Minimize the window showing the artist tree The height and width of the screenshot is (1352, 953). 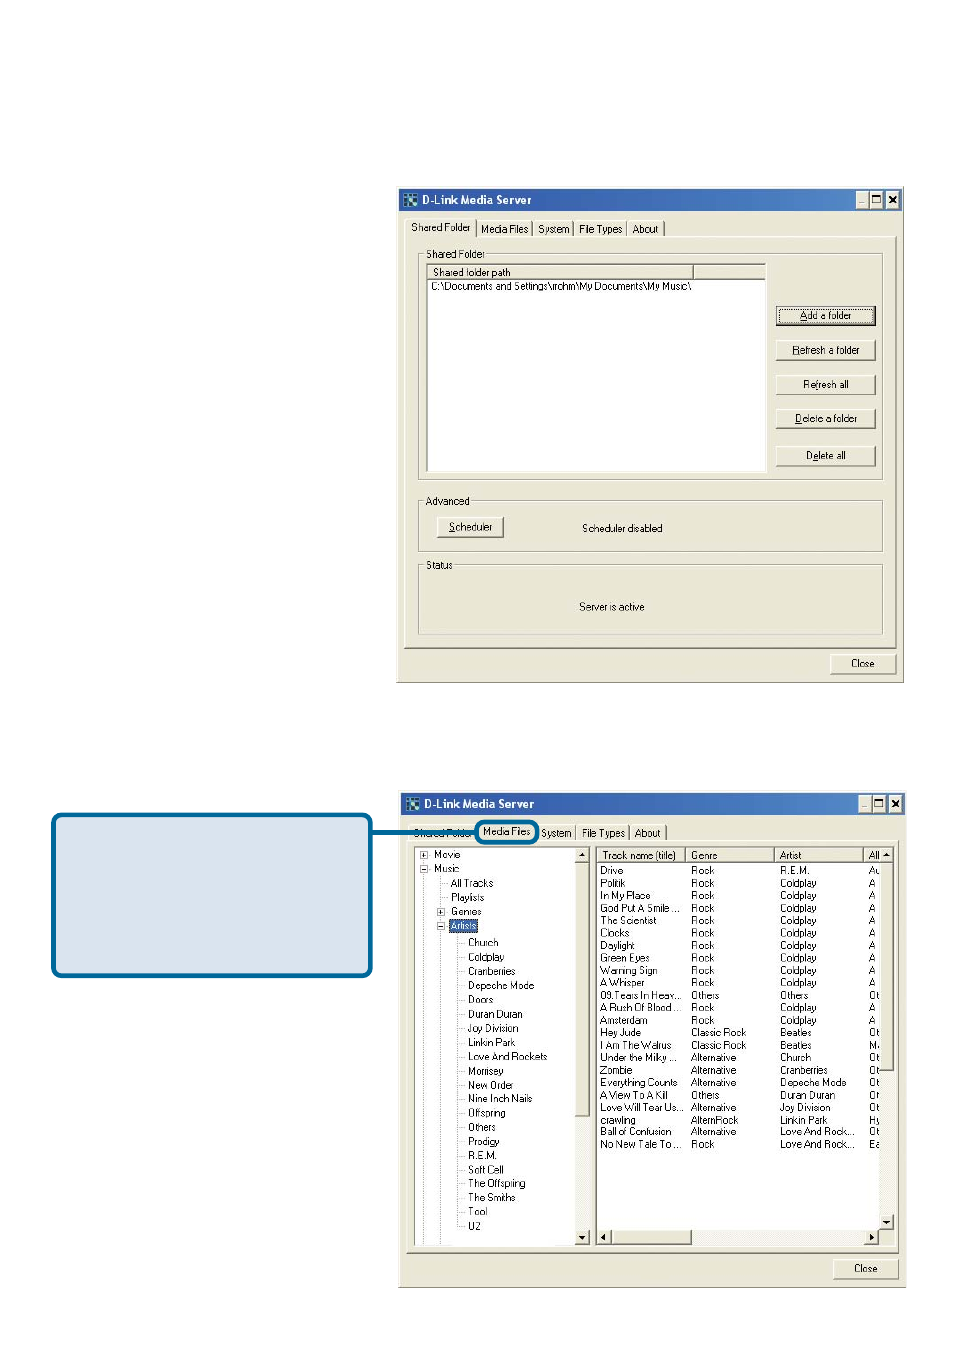pos(864,804)
